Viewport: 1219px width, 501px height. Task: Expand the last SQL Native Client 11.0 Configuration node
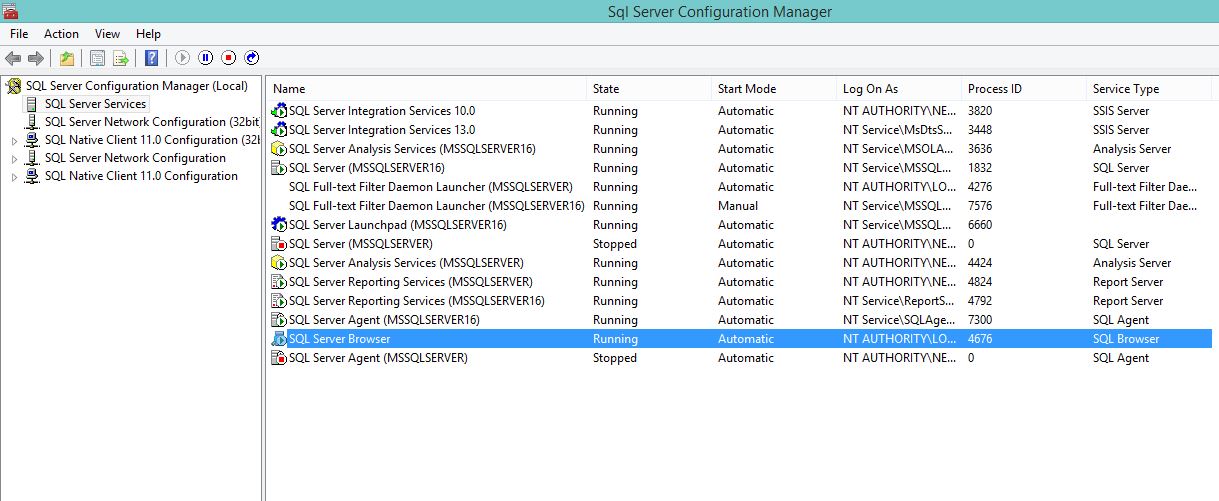(14, 176)
